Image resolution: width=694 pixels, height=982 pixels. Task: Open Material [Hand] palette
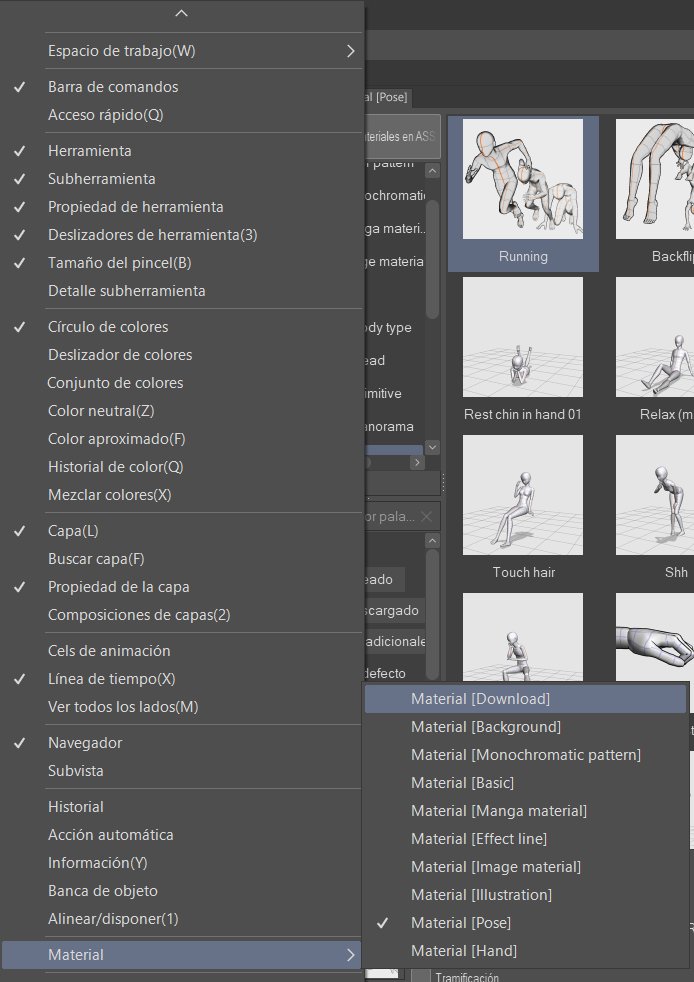pyautogui.click(x=526, y=951)
